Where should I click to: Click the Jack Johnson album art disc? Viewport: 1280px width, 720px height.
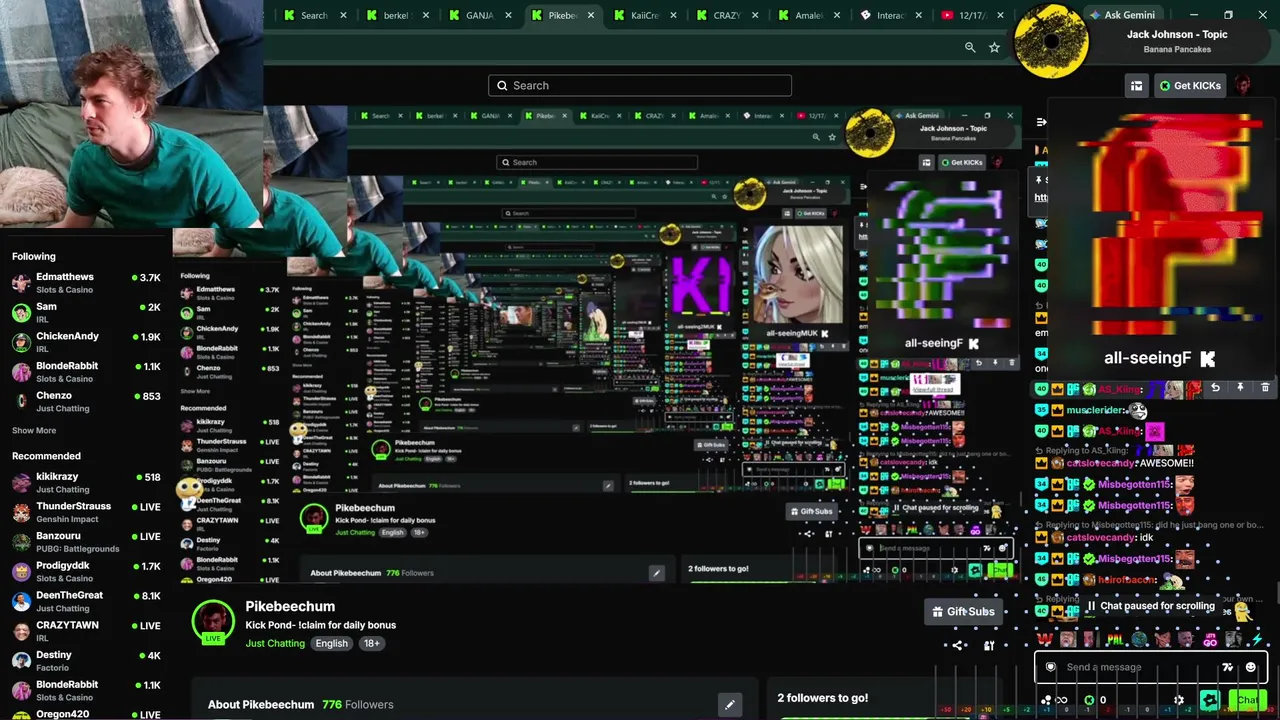click(x=1051, y=40)
